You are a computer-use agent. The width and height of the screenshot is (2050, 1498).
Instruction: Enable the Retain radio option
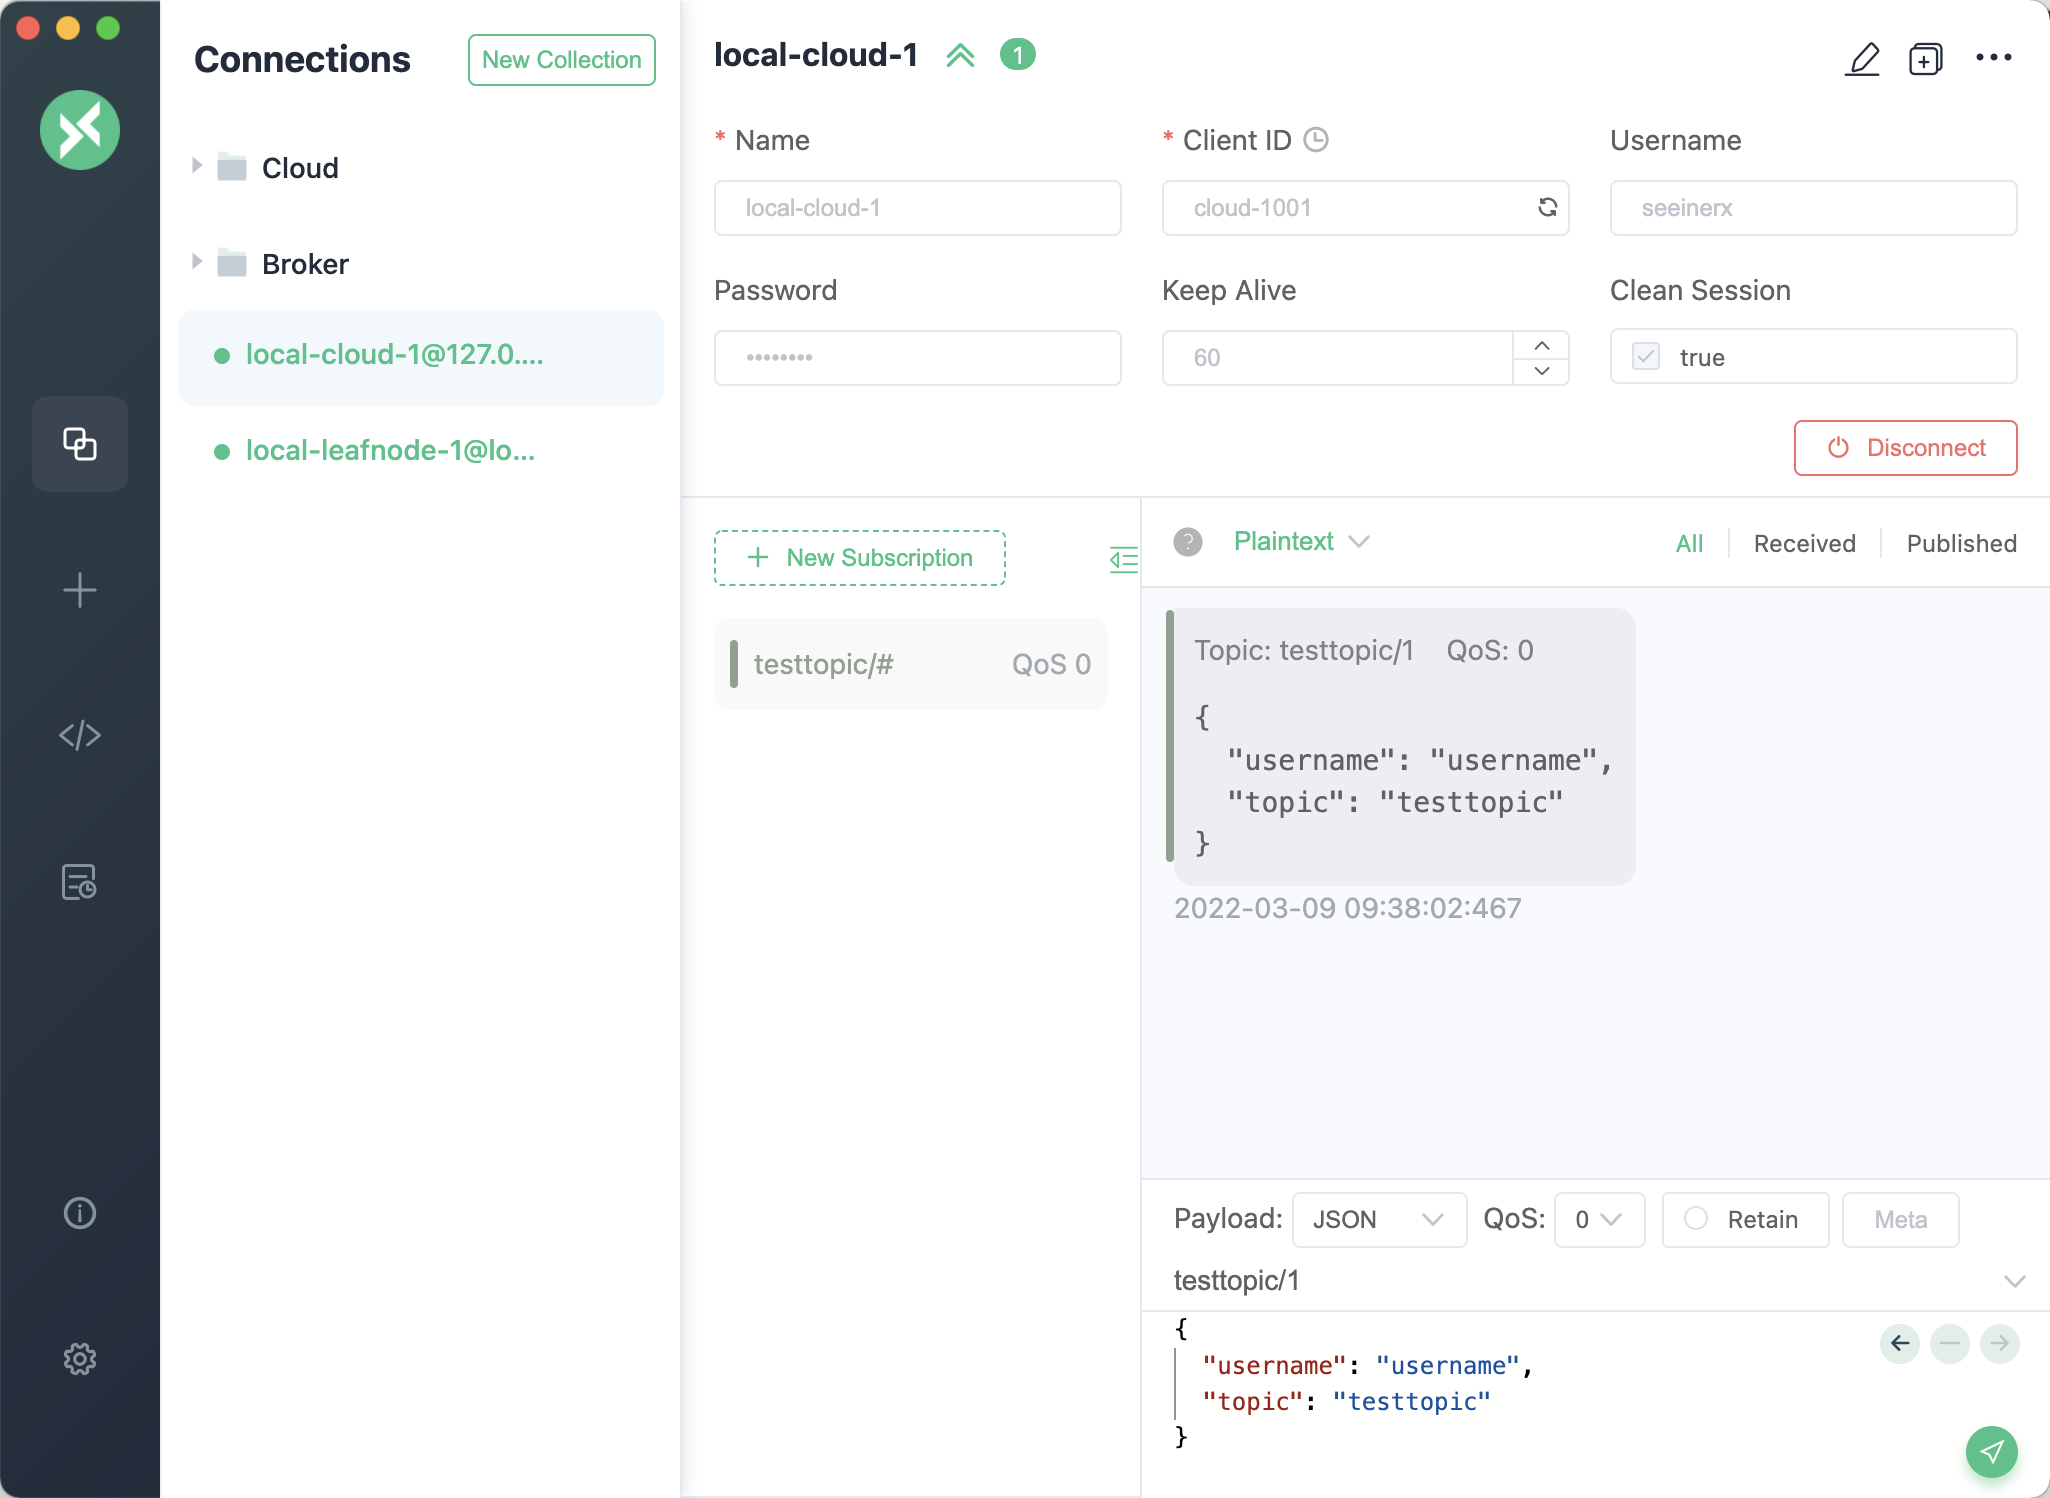pos(1696,1219)
